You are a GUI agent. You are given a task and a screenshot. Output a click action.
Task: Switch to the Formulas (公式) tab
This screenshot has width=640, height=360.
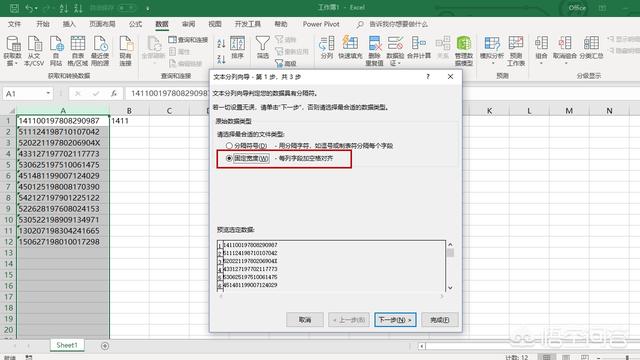click(x=136, y=24)
